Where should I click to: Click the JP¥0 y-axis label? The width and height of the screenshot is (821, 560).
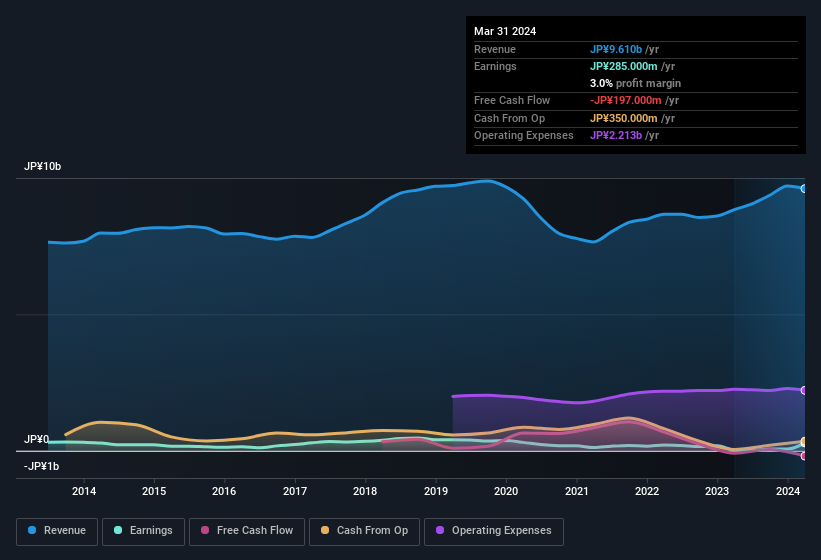click(x=36, y=439)
